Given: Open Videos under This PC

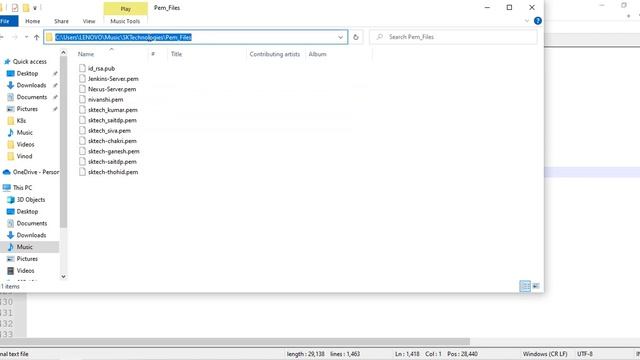Looking at the screenshot, I should tap(25, 271).
